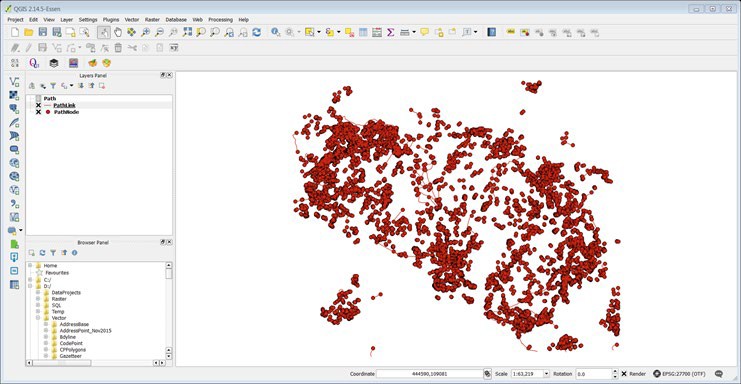
Task: Select the Zoom Out magnifier tool
Action: (x=160, y=32)
